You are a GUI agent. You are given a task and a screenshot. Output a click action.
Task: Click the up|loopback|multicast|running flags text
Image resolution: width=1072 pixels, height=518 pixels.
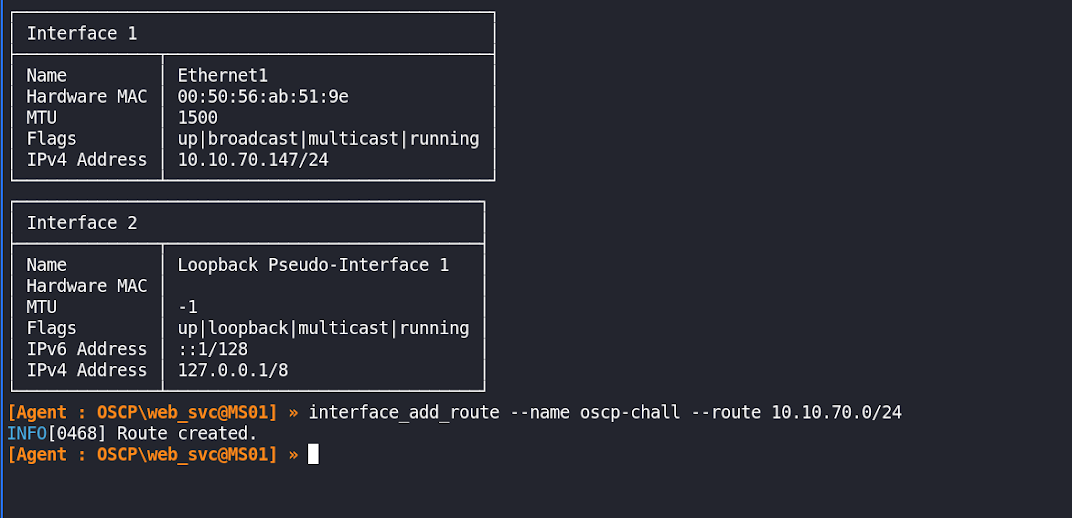323,328
